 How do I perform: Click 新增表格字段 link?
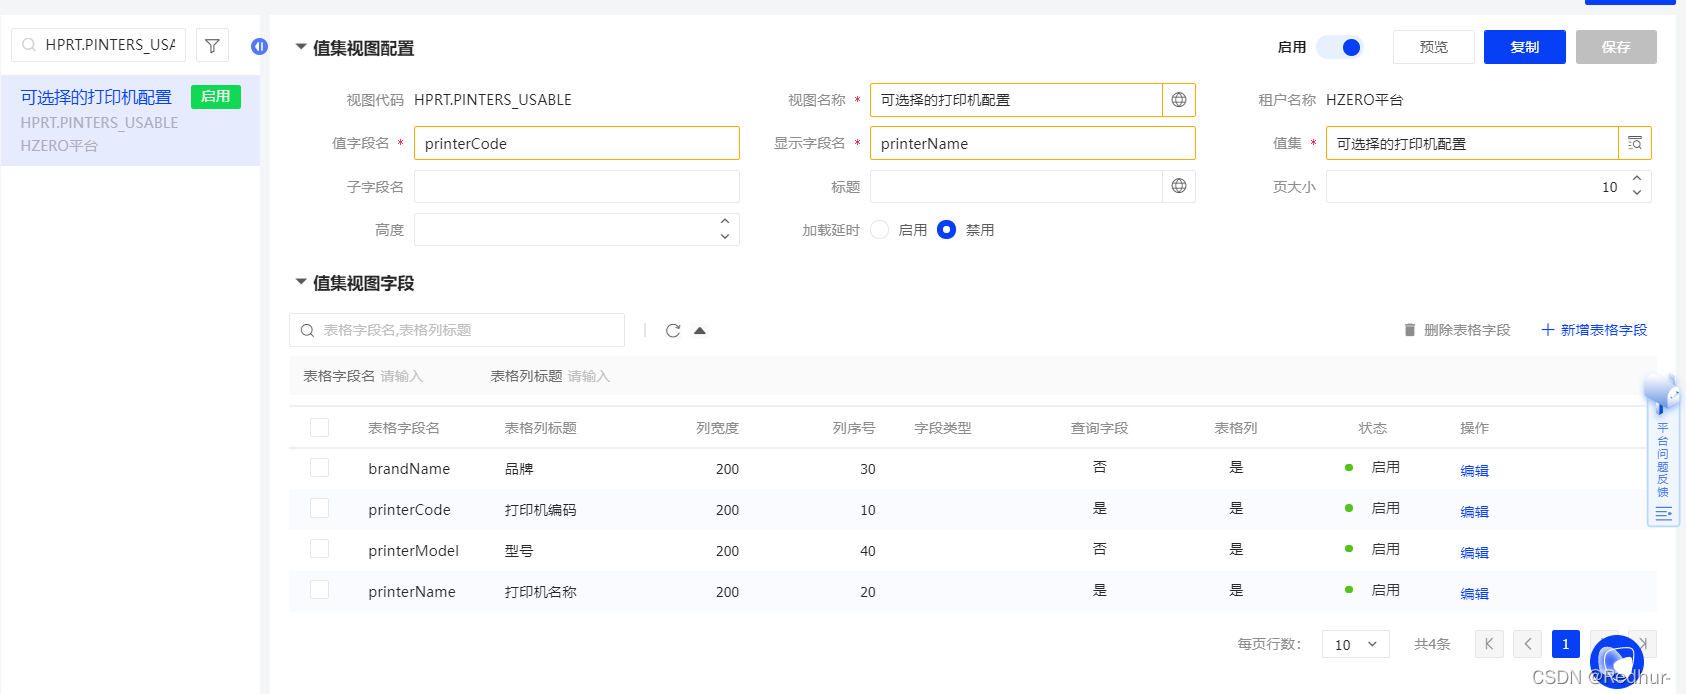1594,330
